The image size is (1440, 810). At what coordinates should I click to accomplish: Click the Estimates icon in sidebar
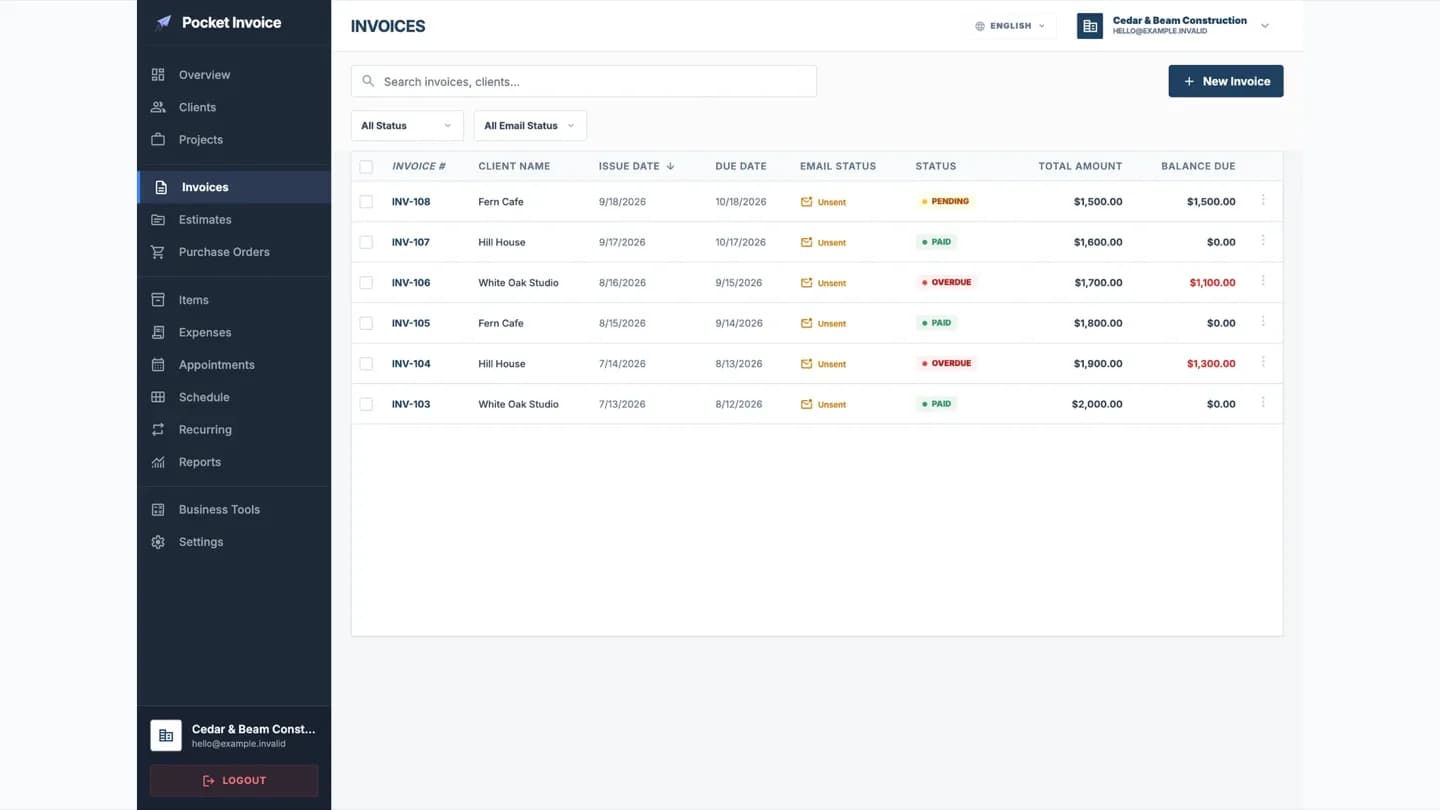[158, 220]
